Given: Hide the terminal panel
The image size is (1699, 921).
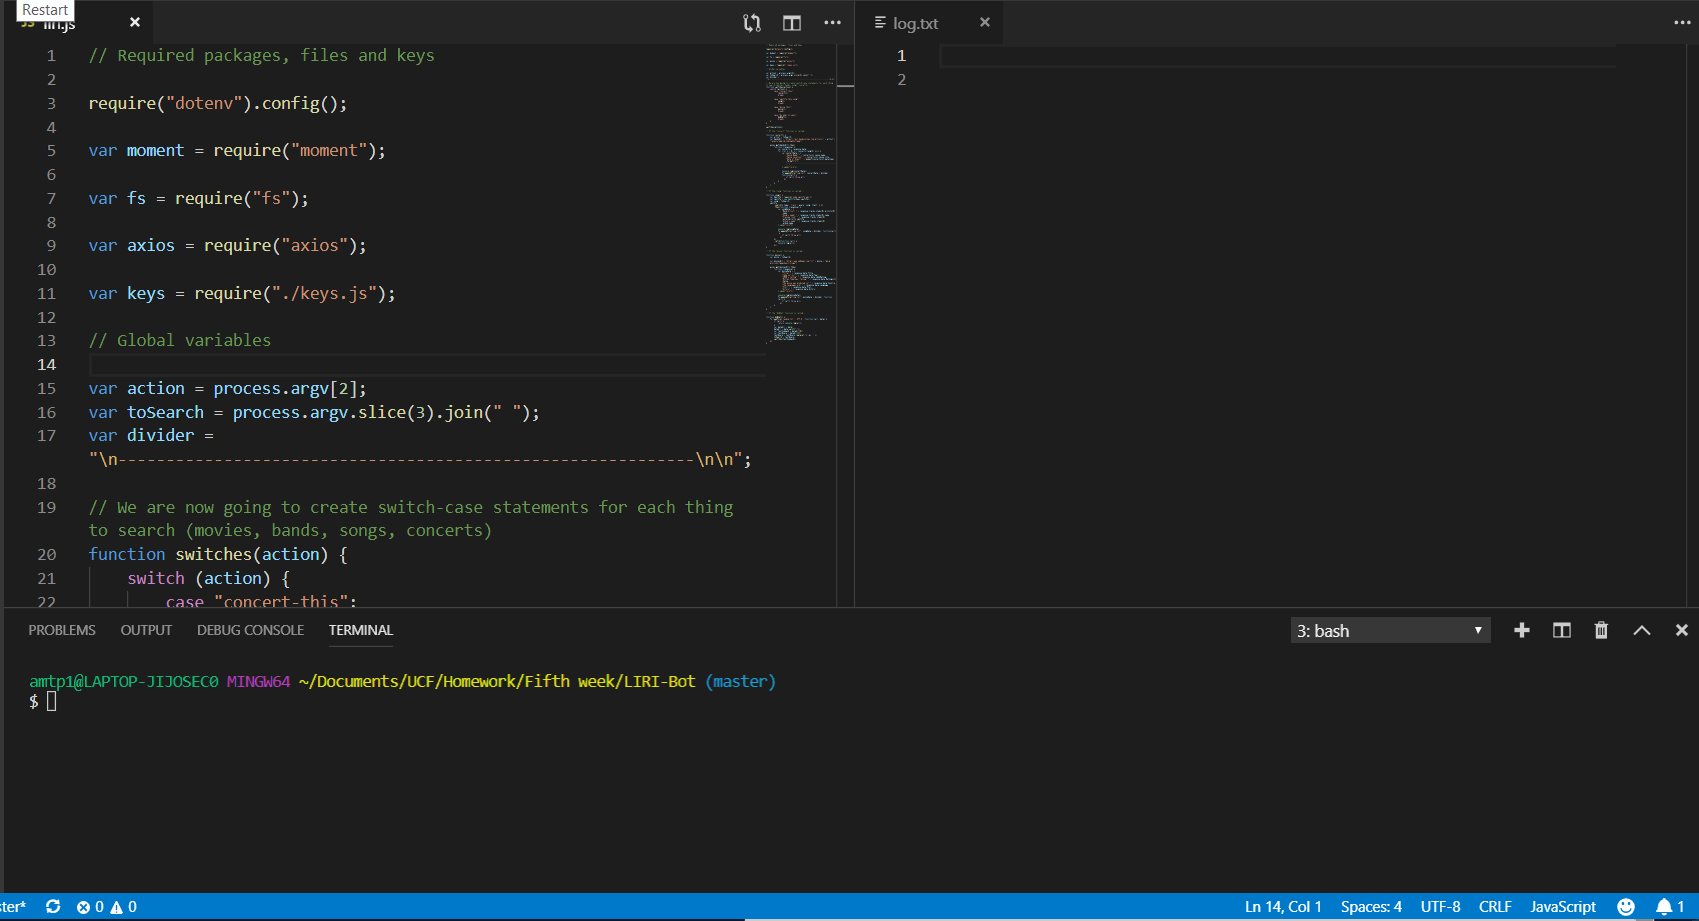Looking at the screenshot, I should pyautogui.click(x=1681, y=630).
